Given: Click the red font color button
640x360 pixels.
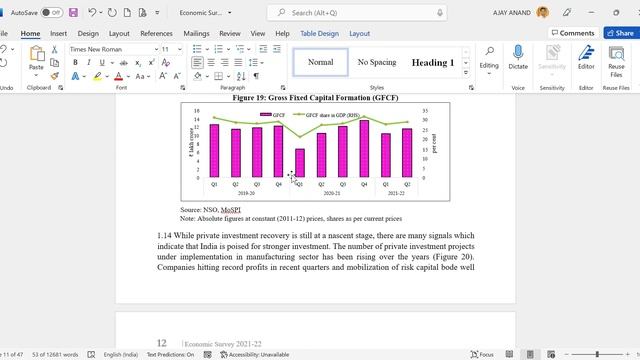Looking at the screenshot, I should coord(118,76).
